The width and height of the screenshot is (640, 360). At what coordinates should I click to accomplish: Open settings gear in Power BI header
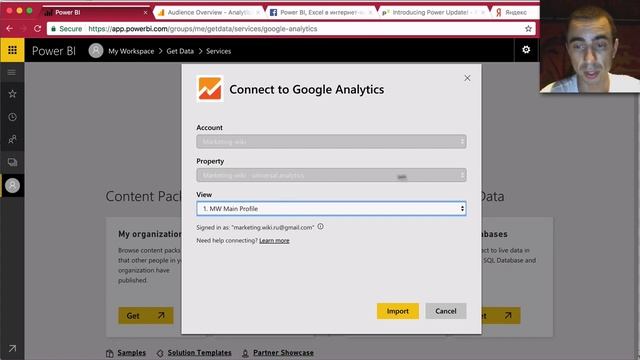point(526,50)
